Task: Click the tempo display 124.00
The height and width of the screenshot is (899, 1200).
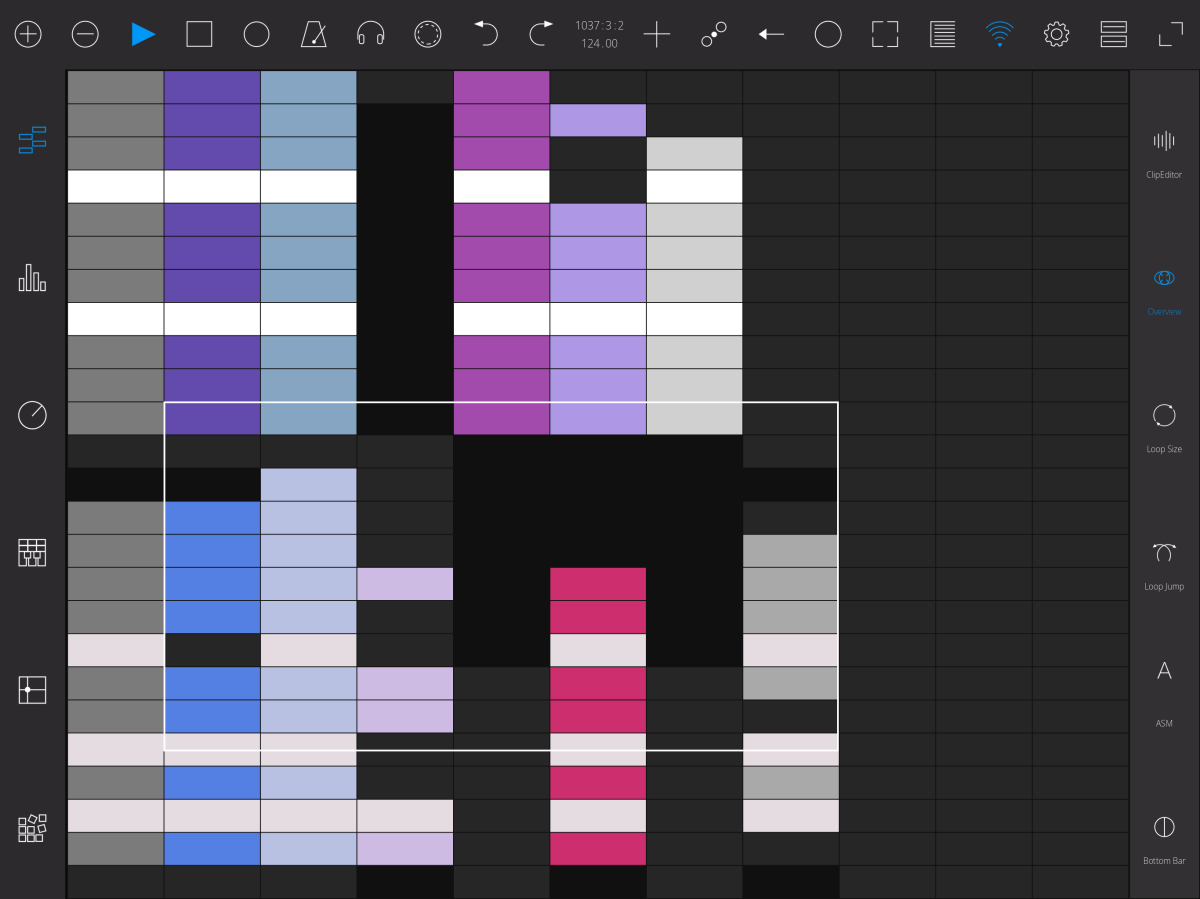Action: pos(598,44)
